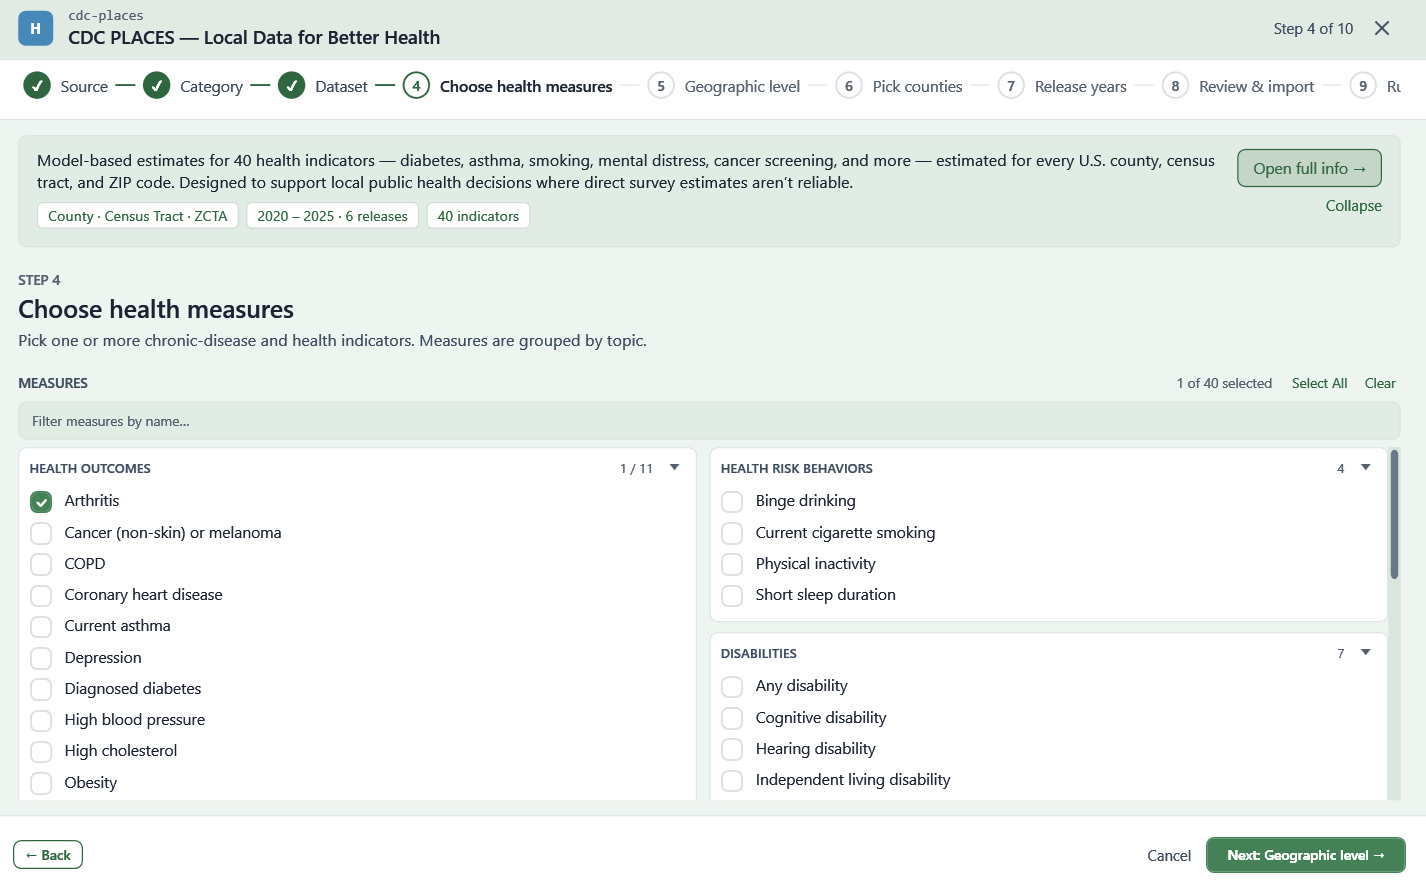Close the import wizard with X
Screen dimensions: 1426x887
point(1382,28)
